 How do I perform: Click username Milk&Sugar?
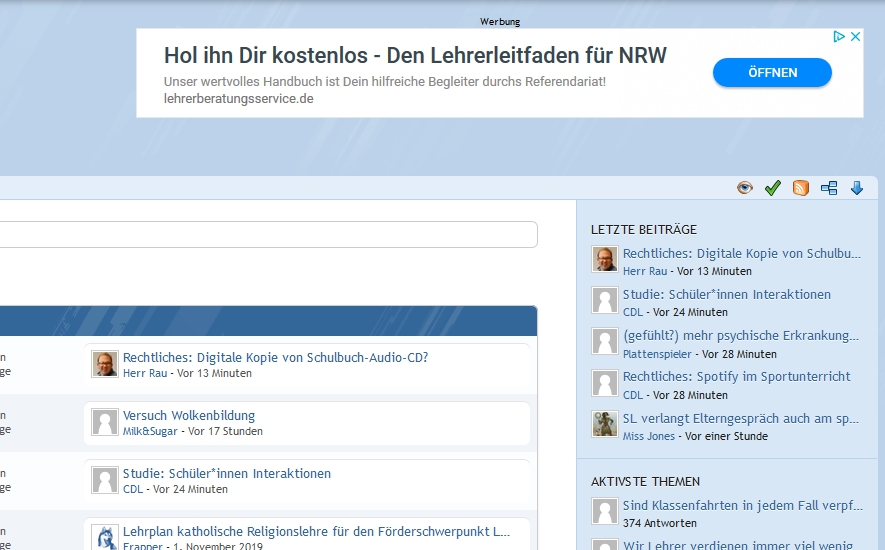click(x=147, y=431)
